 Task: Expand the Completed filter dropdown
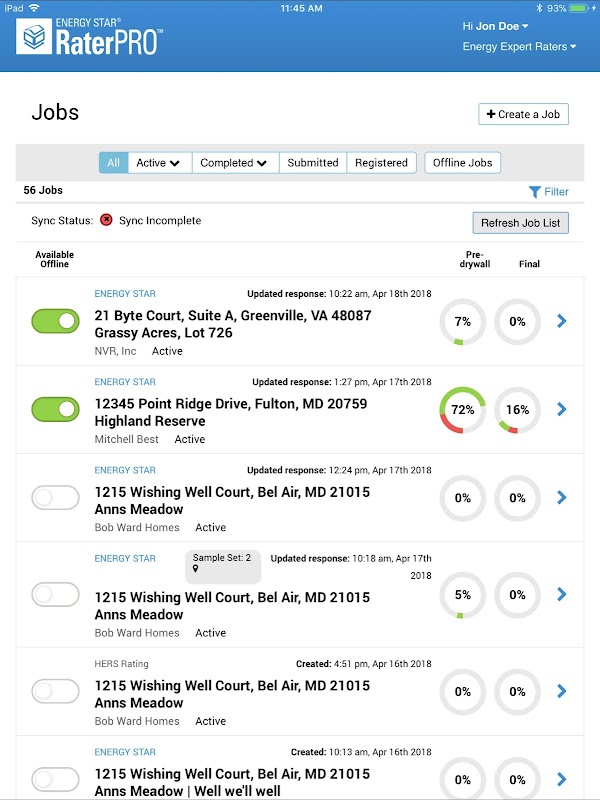point(235,163)
